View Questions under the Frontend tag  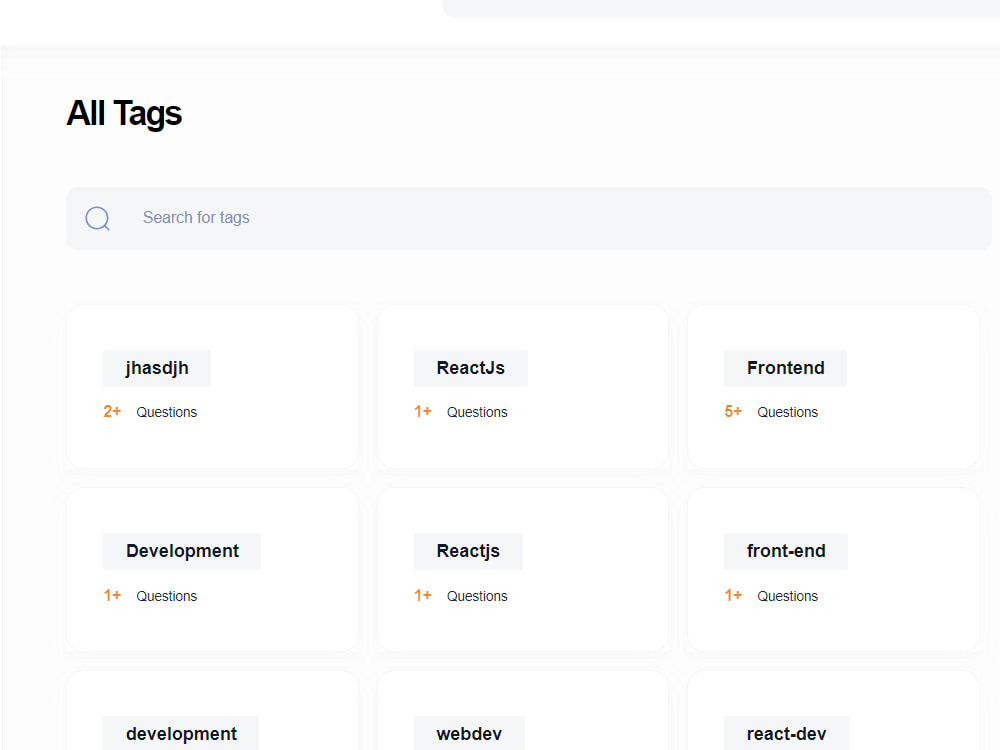(x=788, y=412)
